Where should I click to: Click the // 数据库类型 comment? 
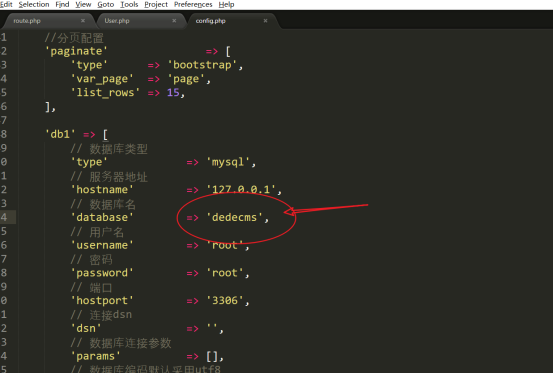(109, 149)
